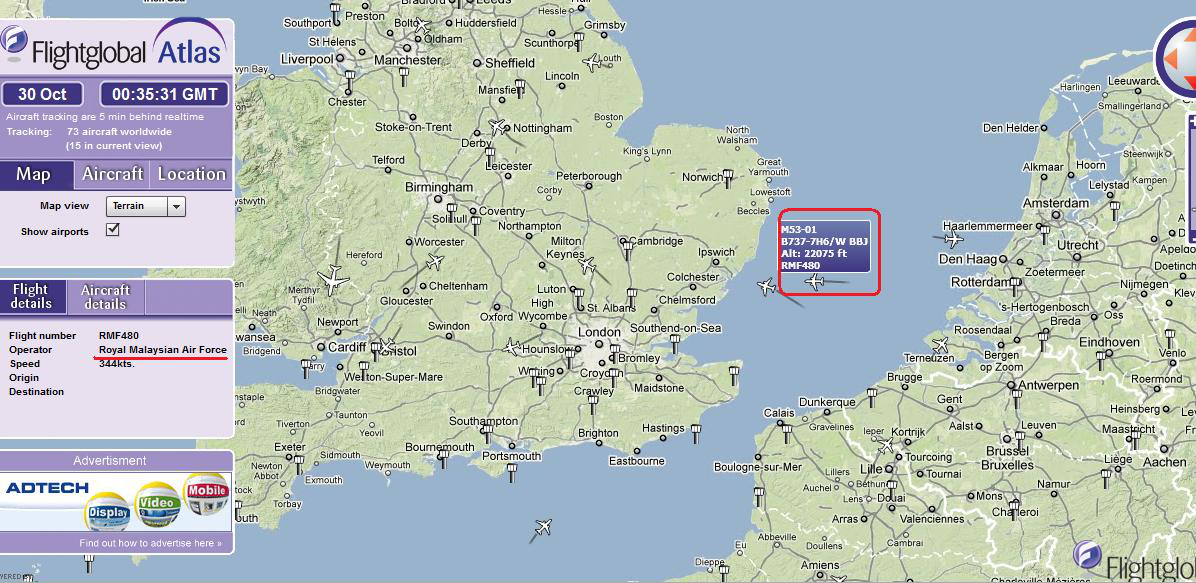The image size is (1196, 583).
Task: Select the airport icon above Chester
Action: [x=350, y=80]
